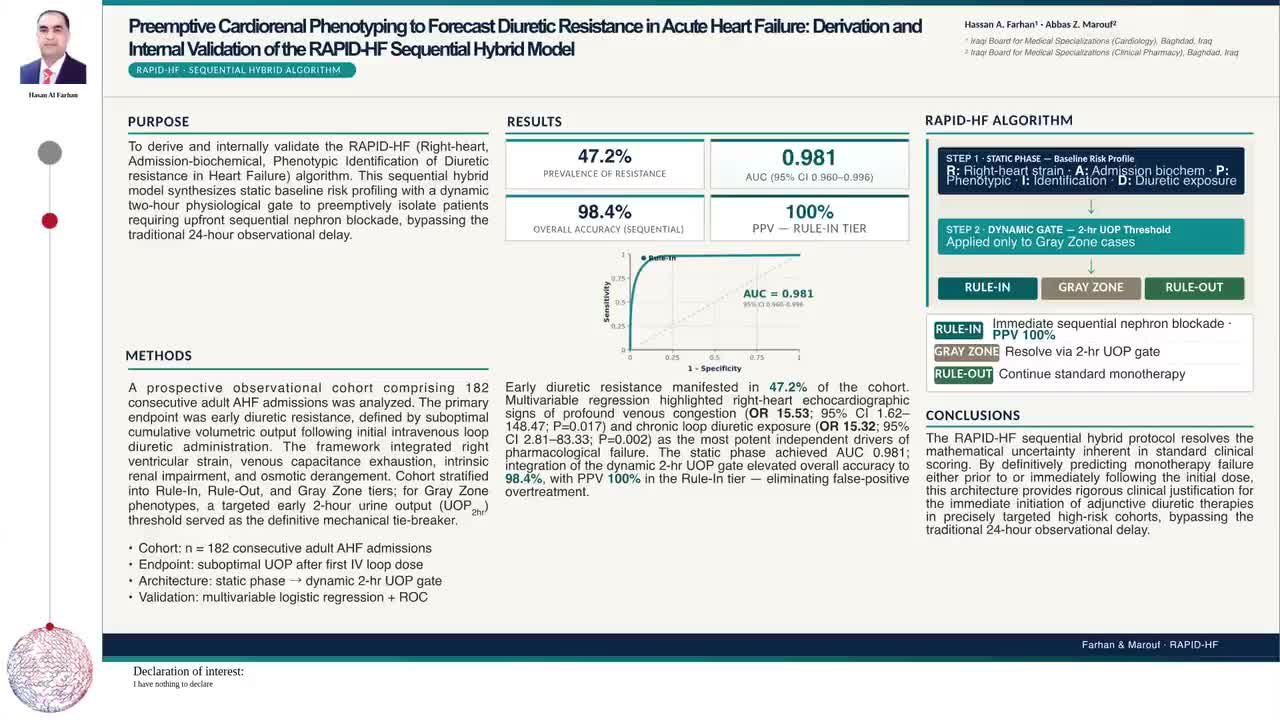Select the presenter name Hasan Al Farhan

coord(53,95)
